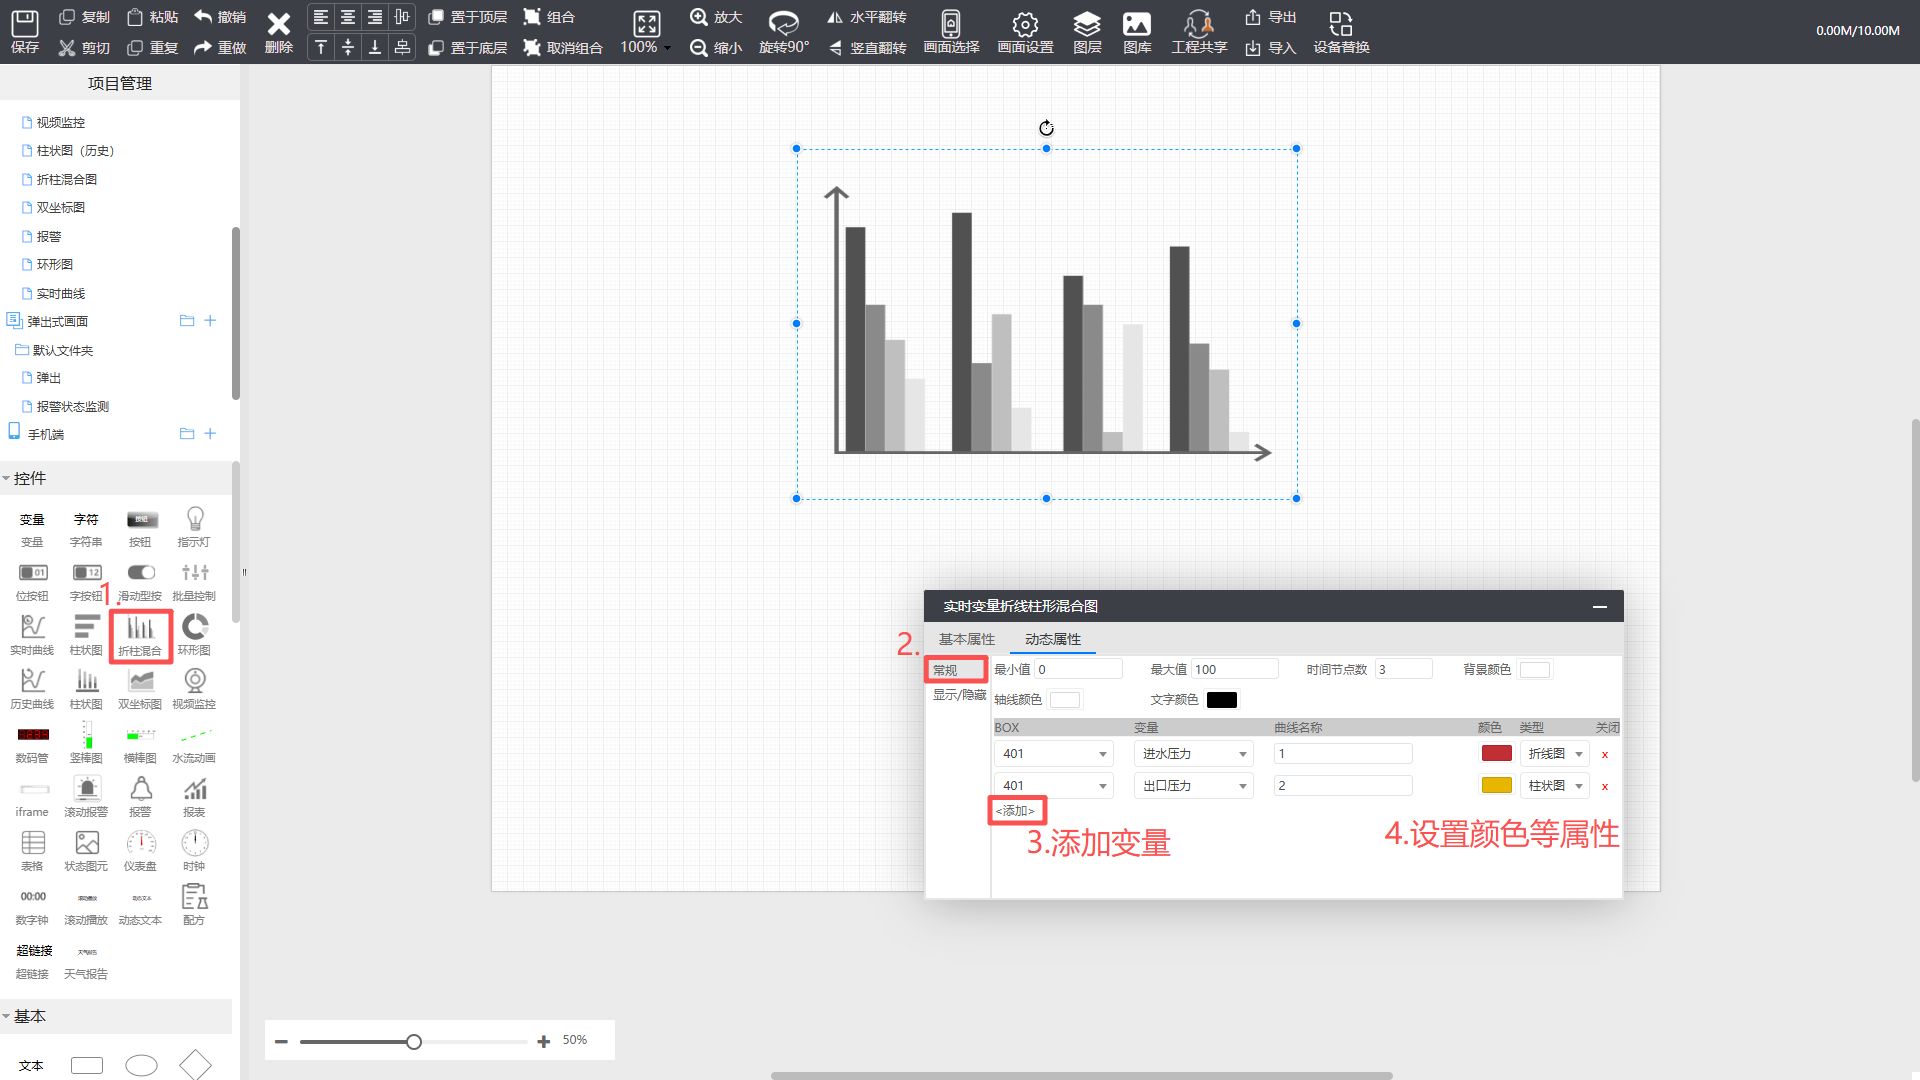Open the 图库 image library
The height and width of the screenshot is (1080, 1920).
(x=1137, y=24)
